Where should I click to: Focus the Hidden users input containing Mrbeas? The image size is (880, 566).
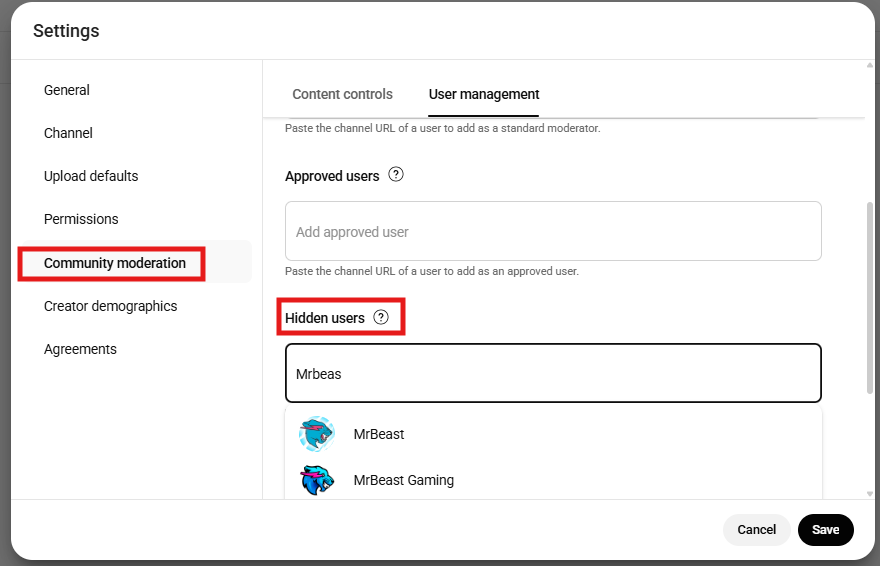(553, 374)
